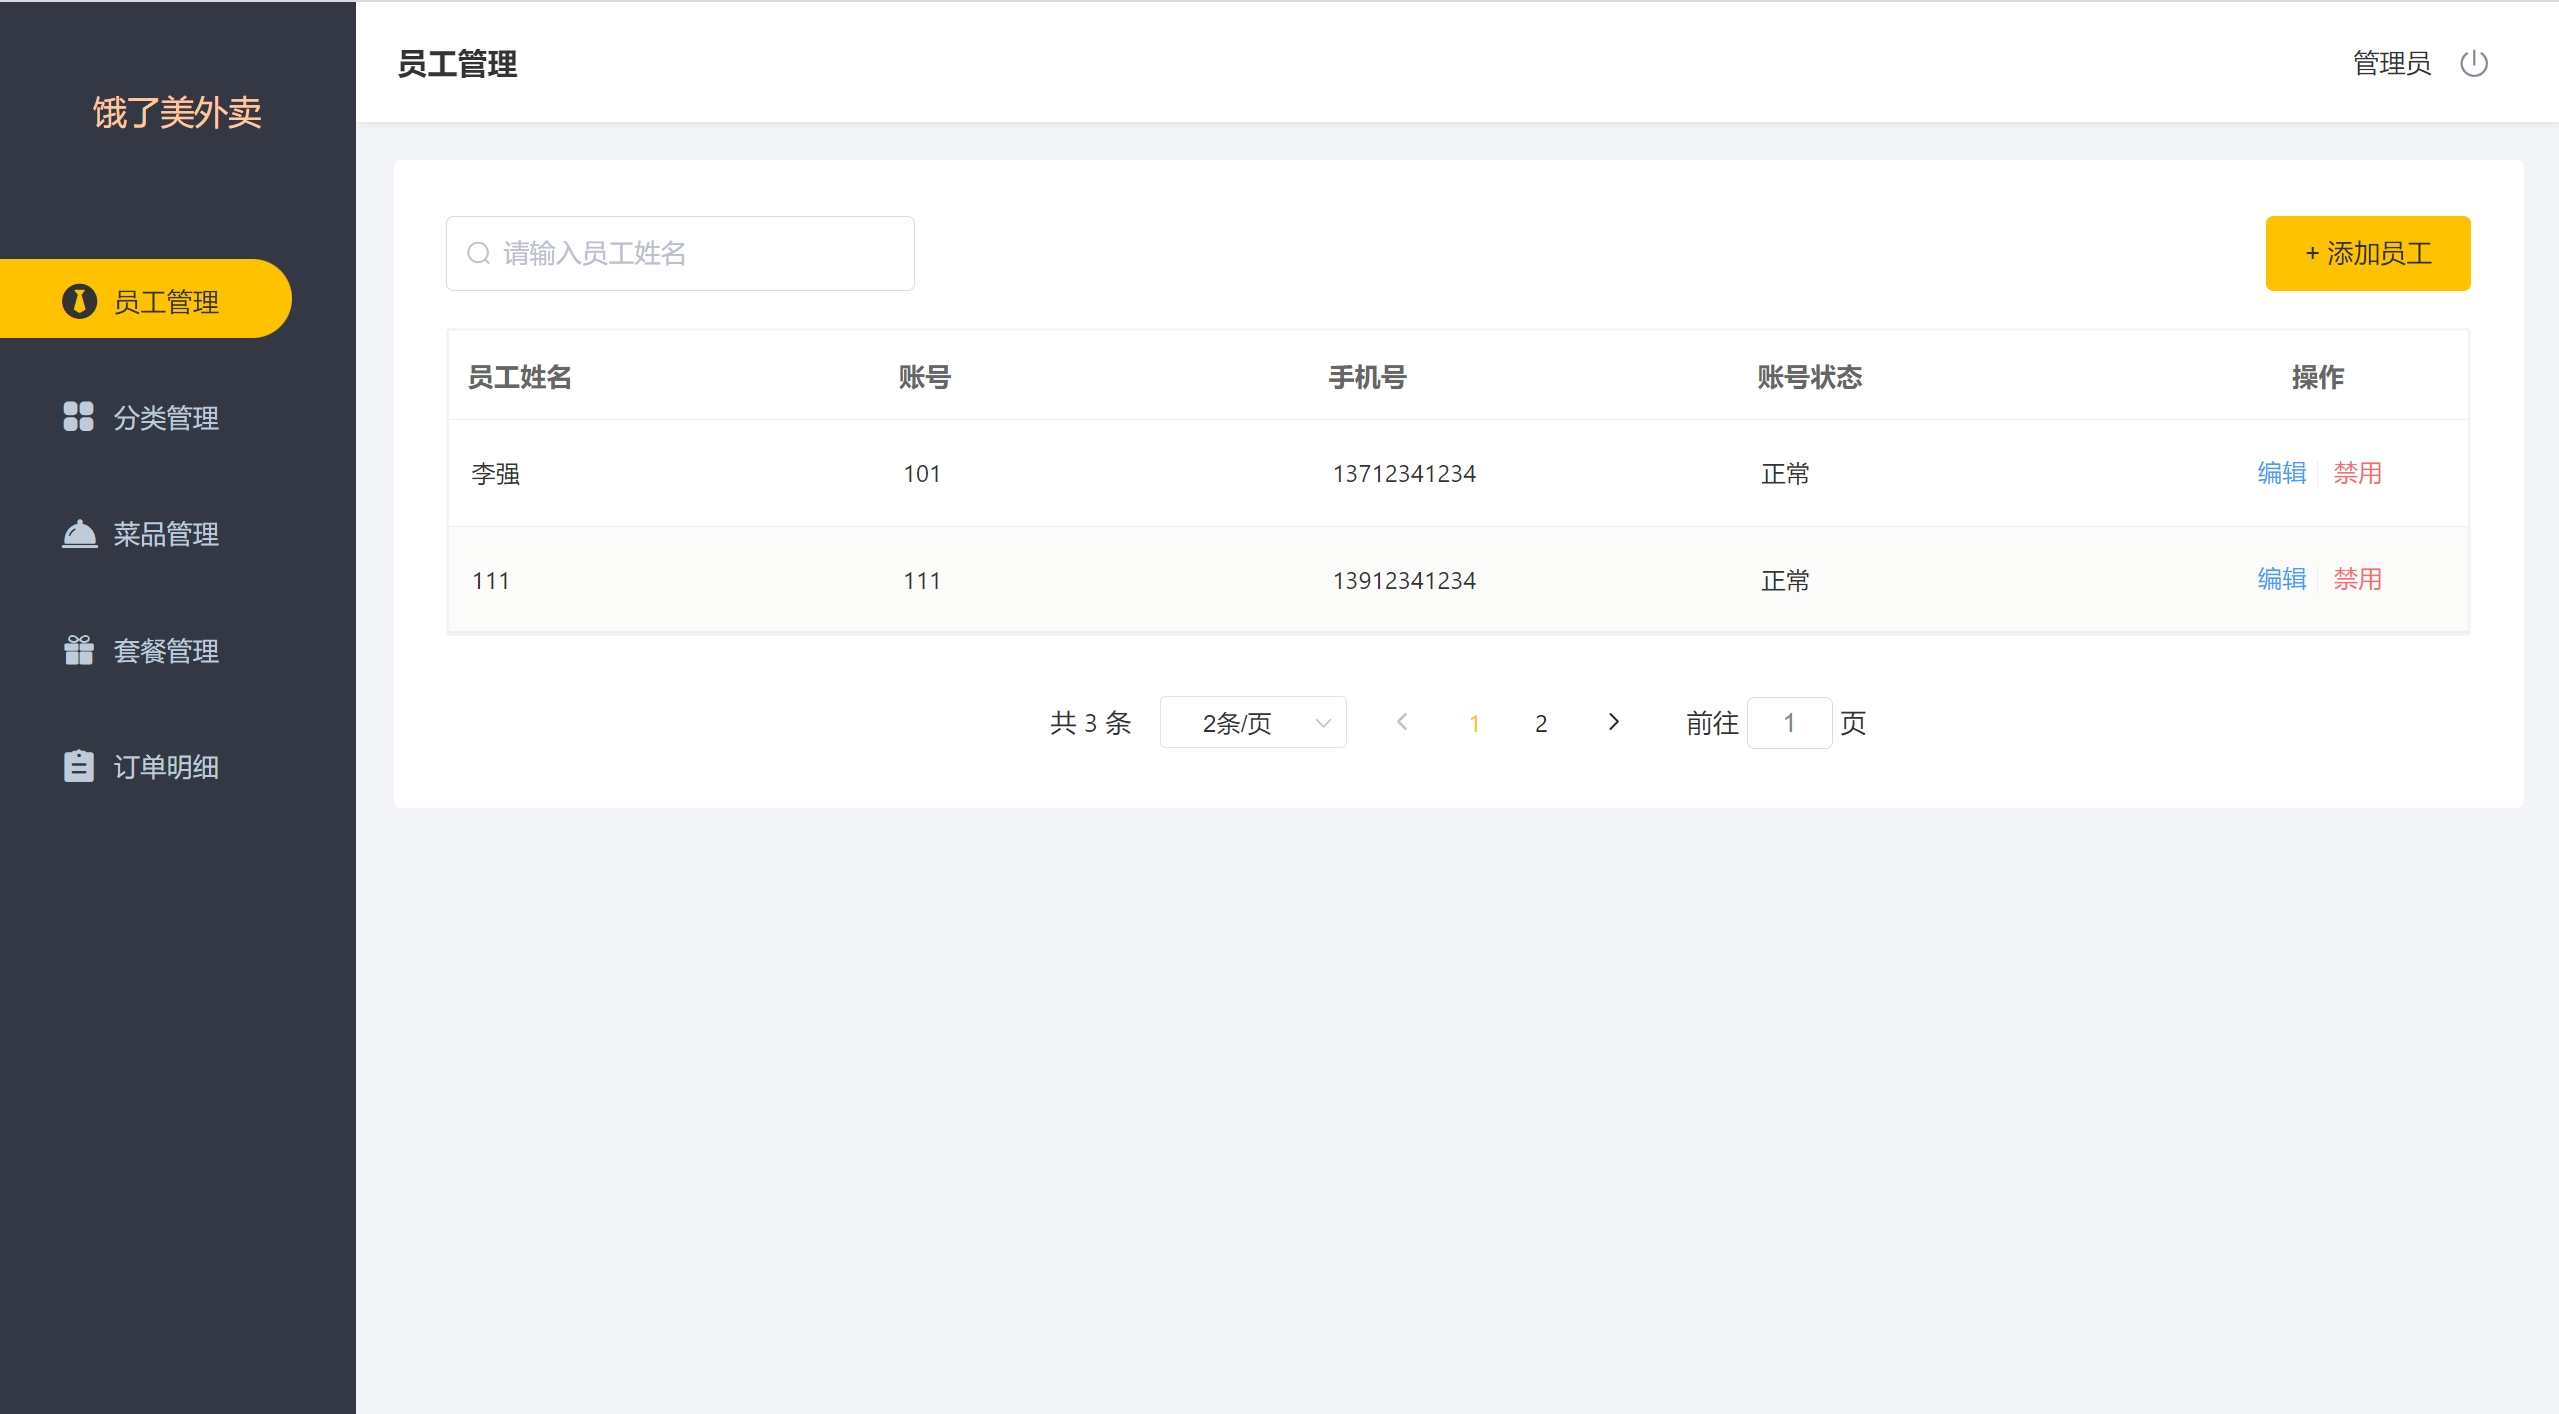Disable account 111 with phone 13912341234
This screenshot has height=1414, width=2559.
[x=2357, y=579]
